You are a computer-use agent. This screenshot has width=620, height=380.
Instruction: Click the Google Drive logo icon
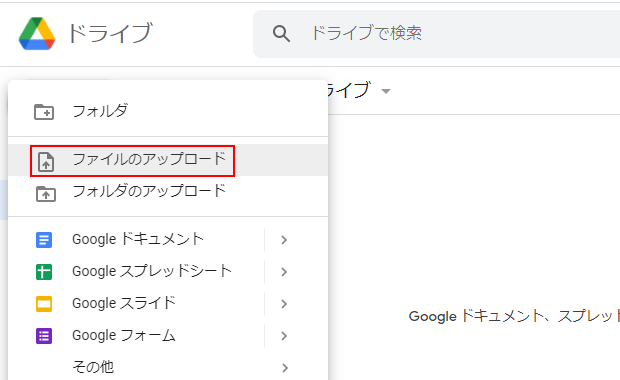(x=37, y=34)
